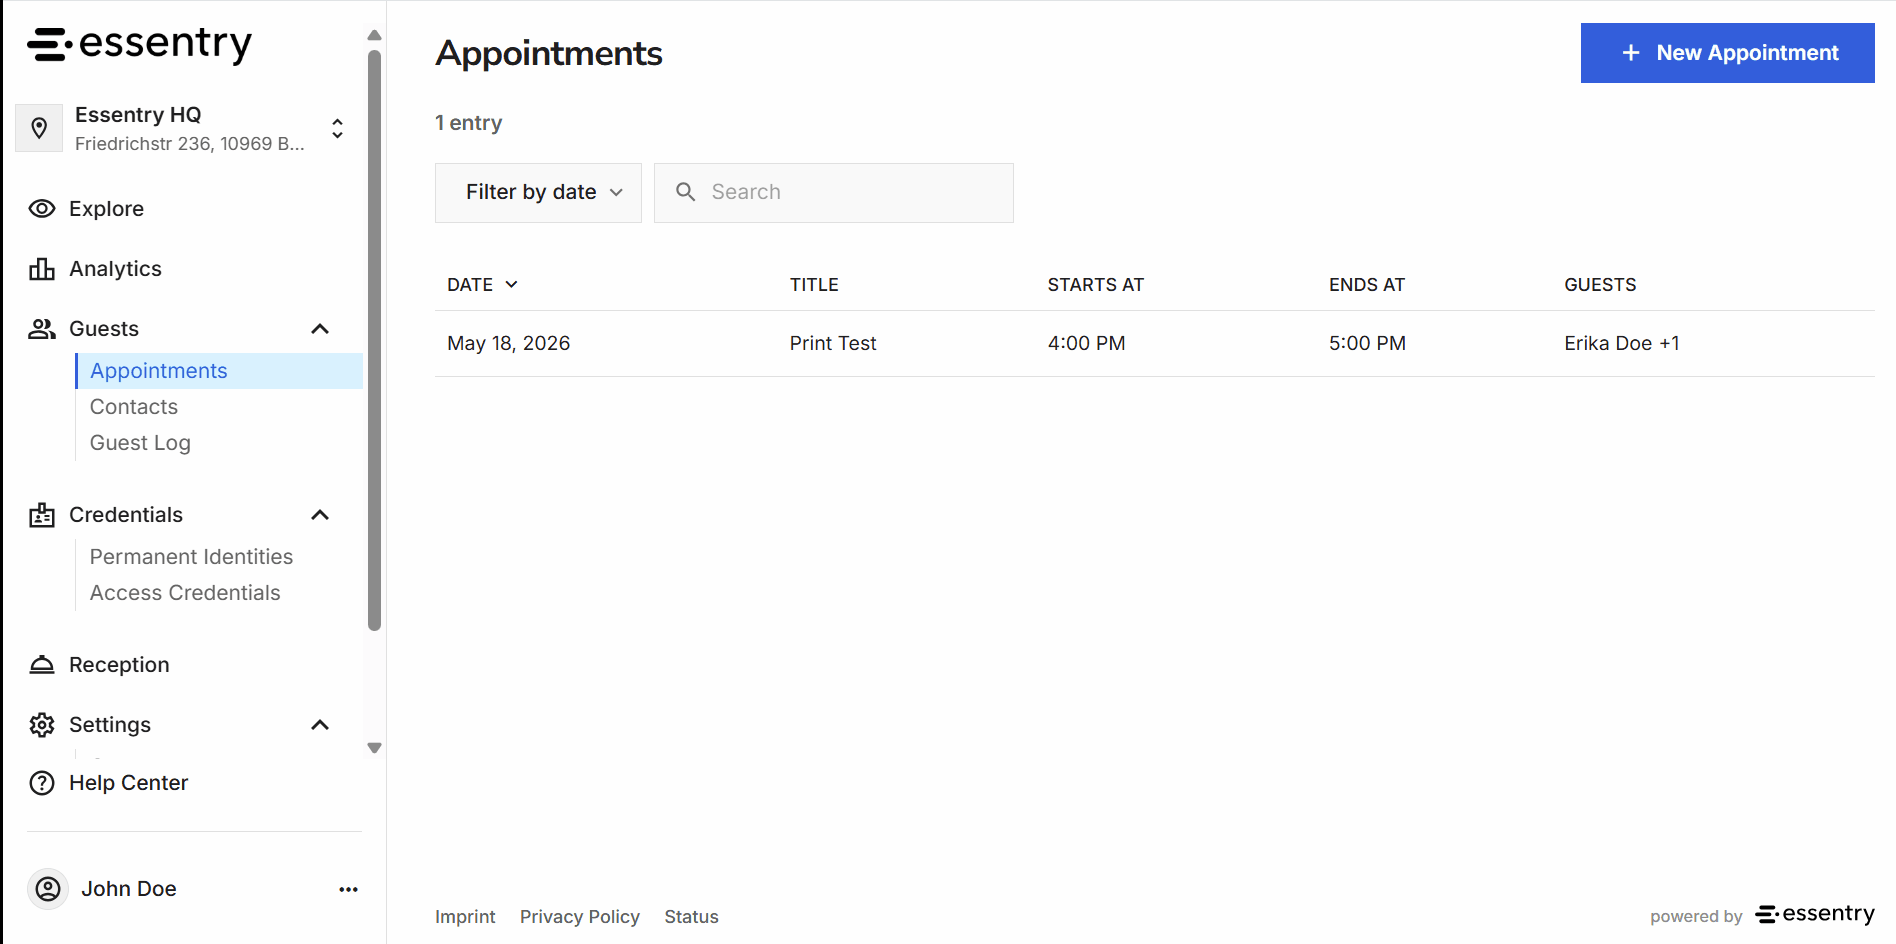This screenshot has width=1896, height=944.
Task: Click the Reception bell icon
Action: [42, 665]
